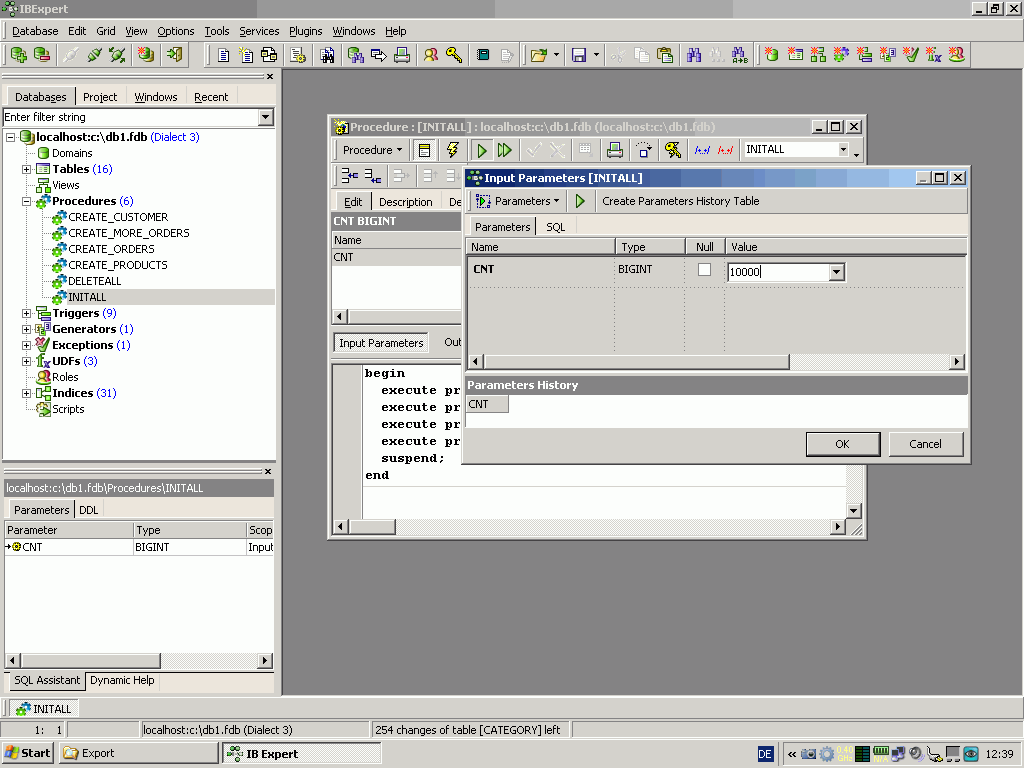Image resolution: width=1024 pixels, height=768 pixels.
Task: Open the Database menu
Action: (x=35, y=31)
